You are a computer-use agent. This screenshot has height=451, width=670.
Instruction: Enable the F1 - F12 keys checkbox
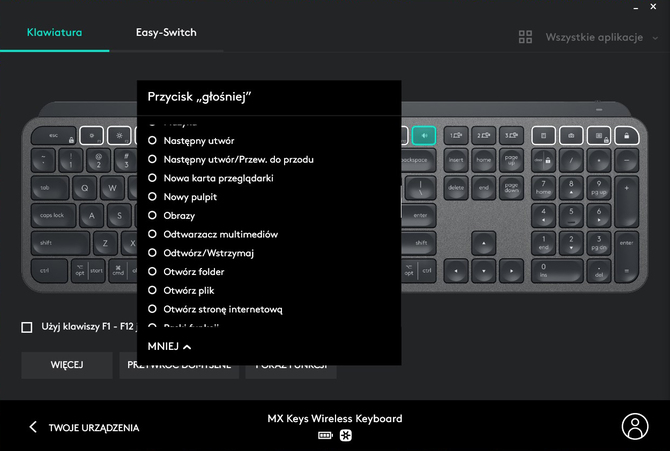click(x=27, y=327)
